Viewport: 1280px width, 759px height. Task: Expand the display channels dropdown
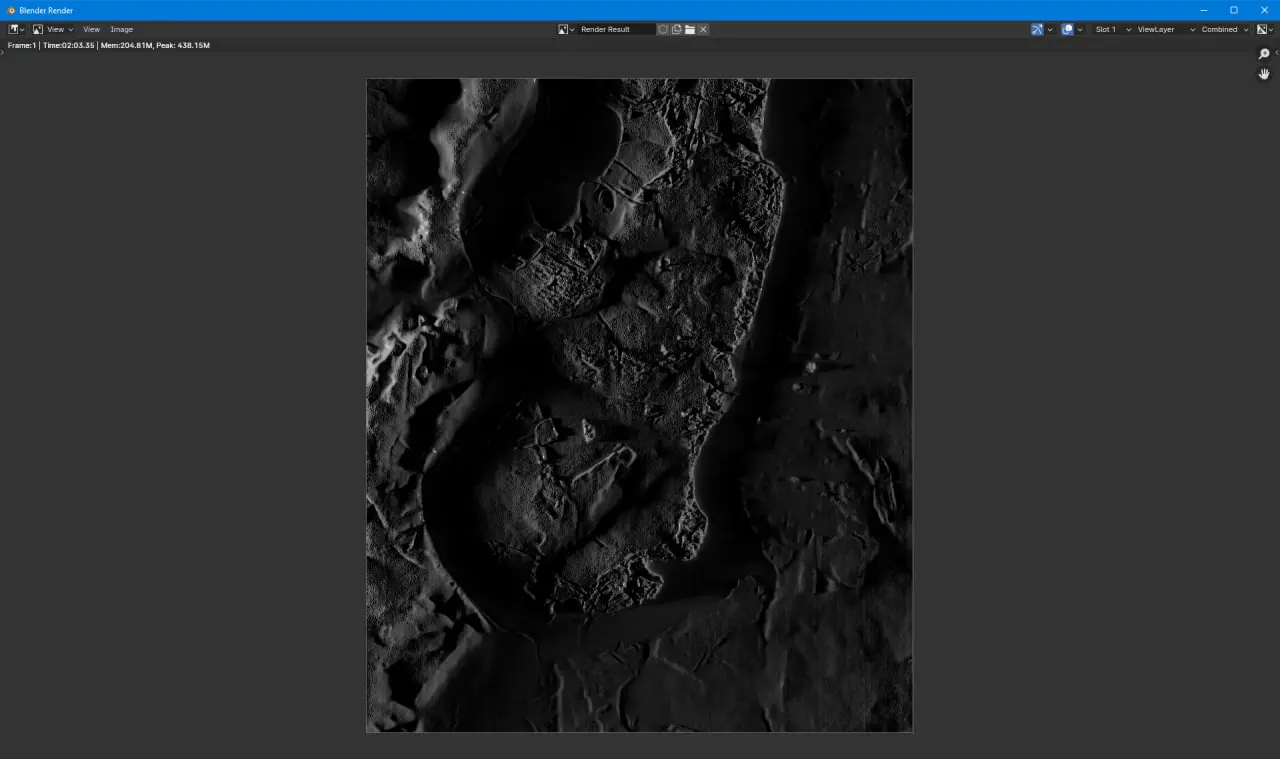1265,29
